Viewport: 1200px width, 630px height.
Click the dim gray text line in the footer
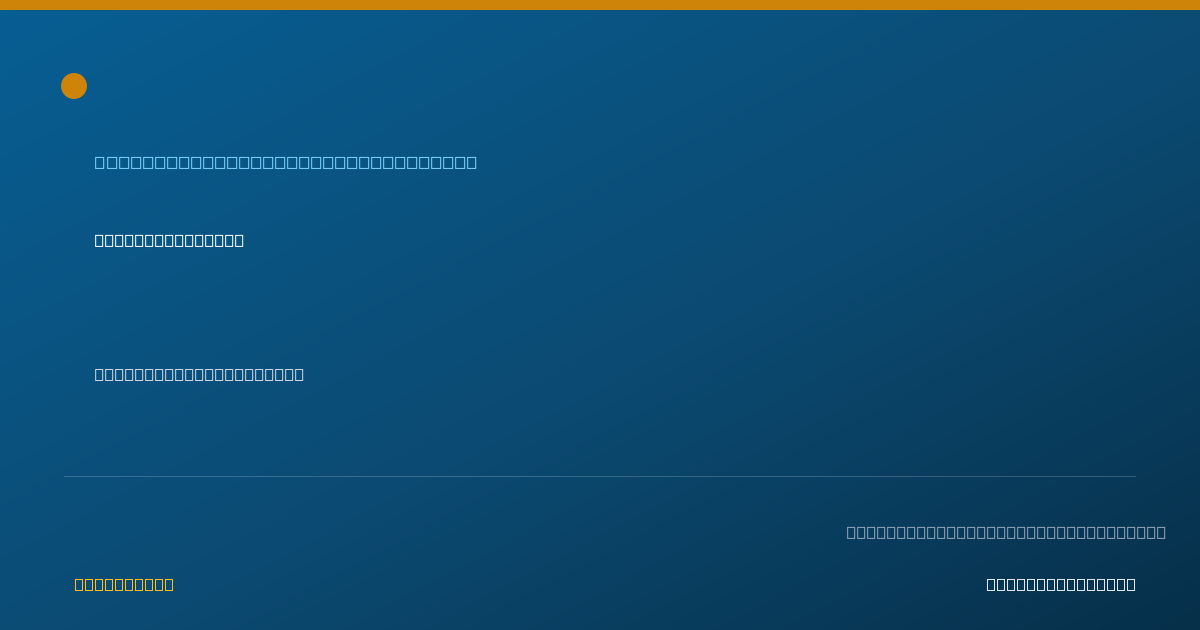pos(1006,532)
